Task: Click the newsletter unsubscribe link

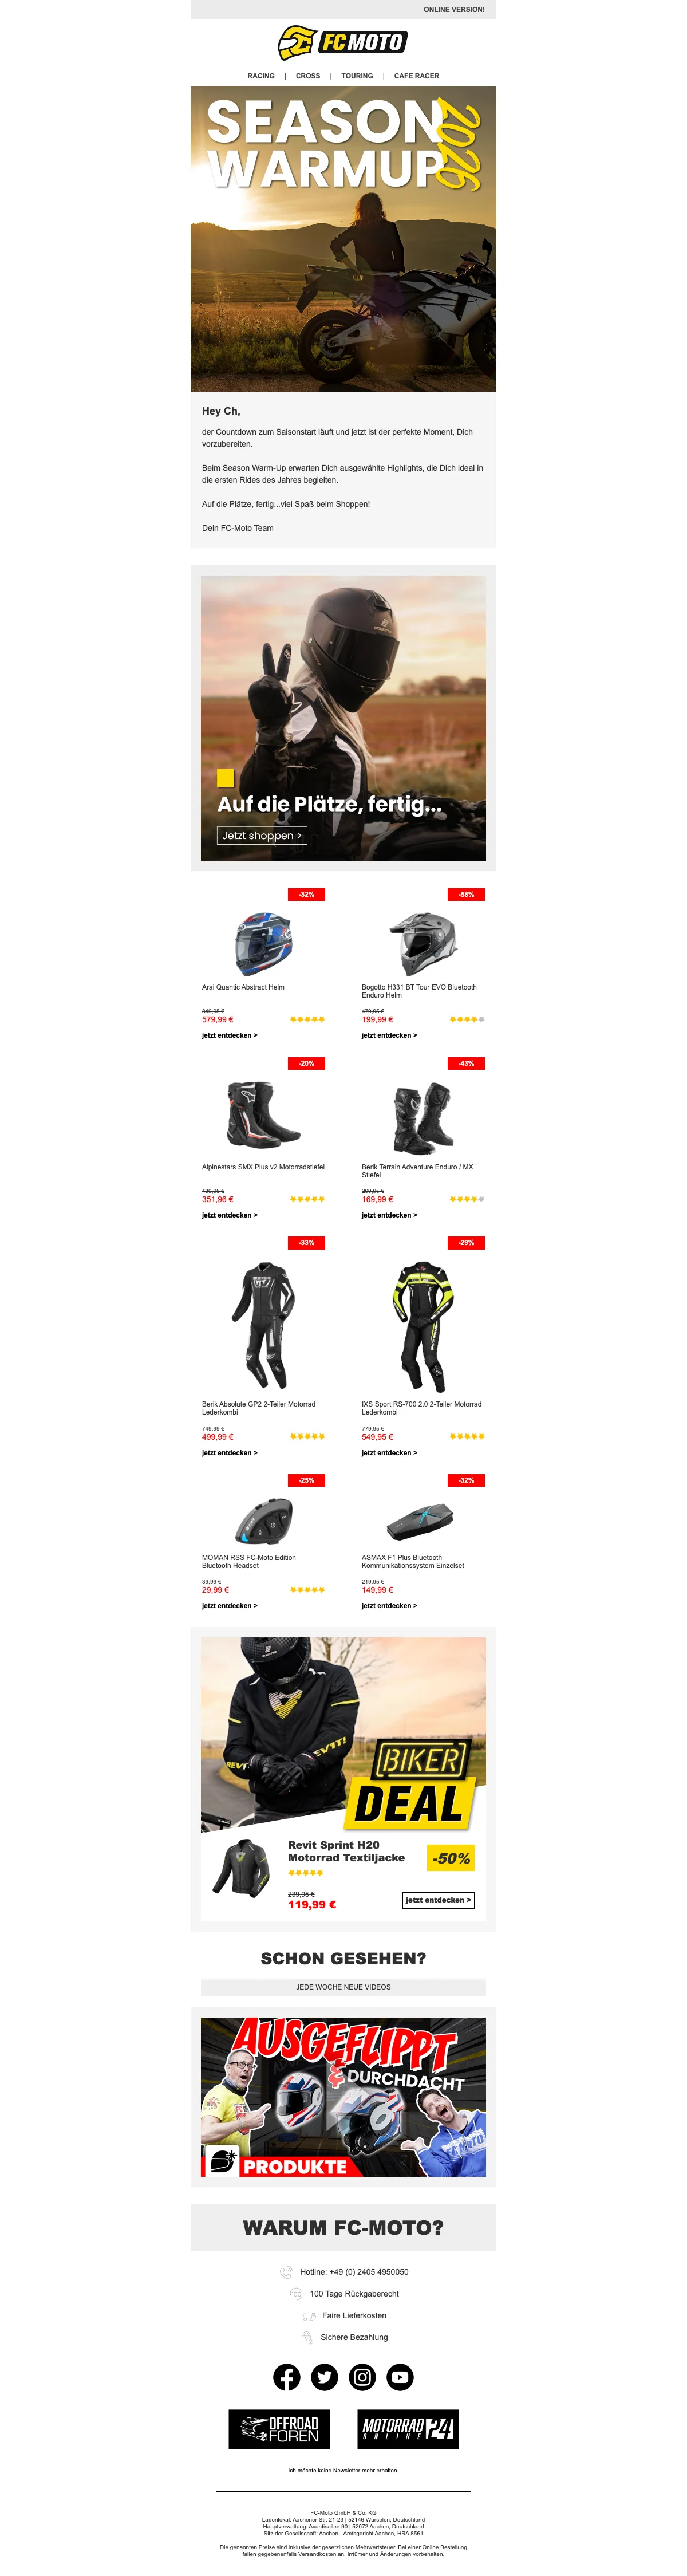Action: pyautogui.click(x=343, y=2470)
